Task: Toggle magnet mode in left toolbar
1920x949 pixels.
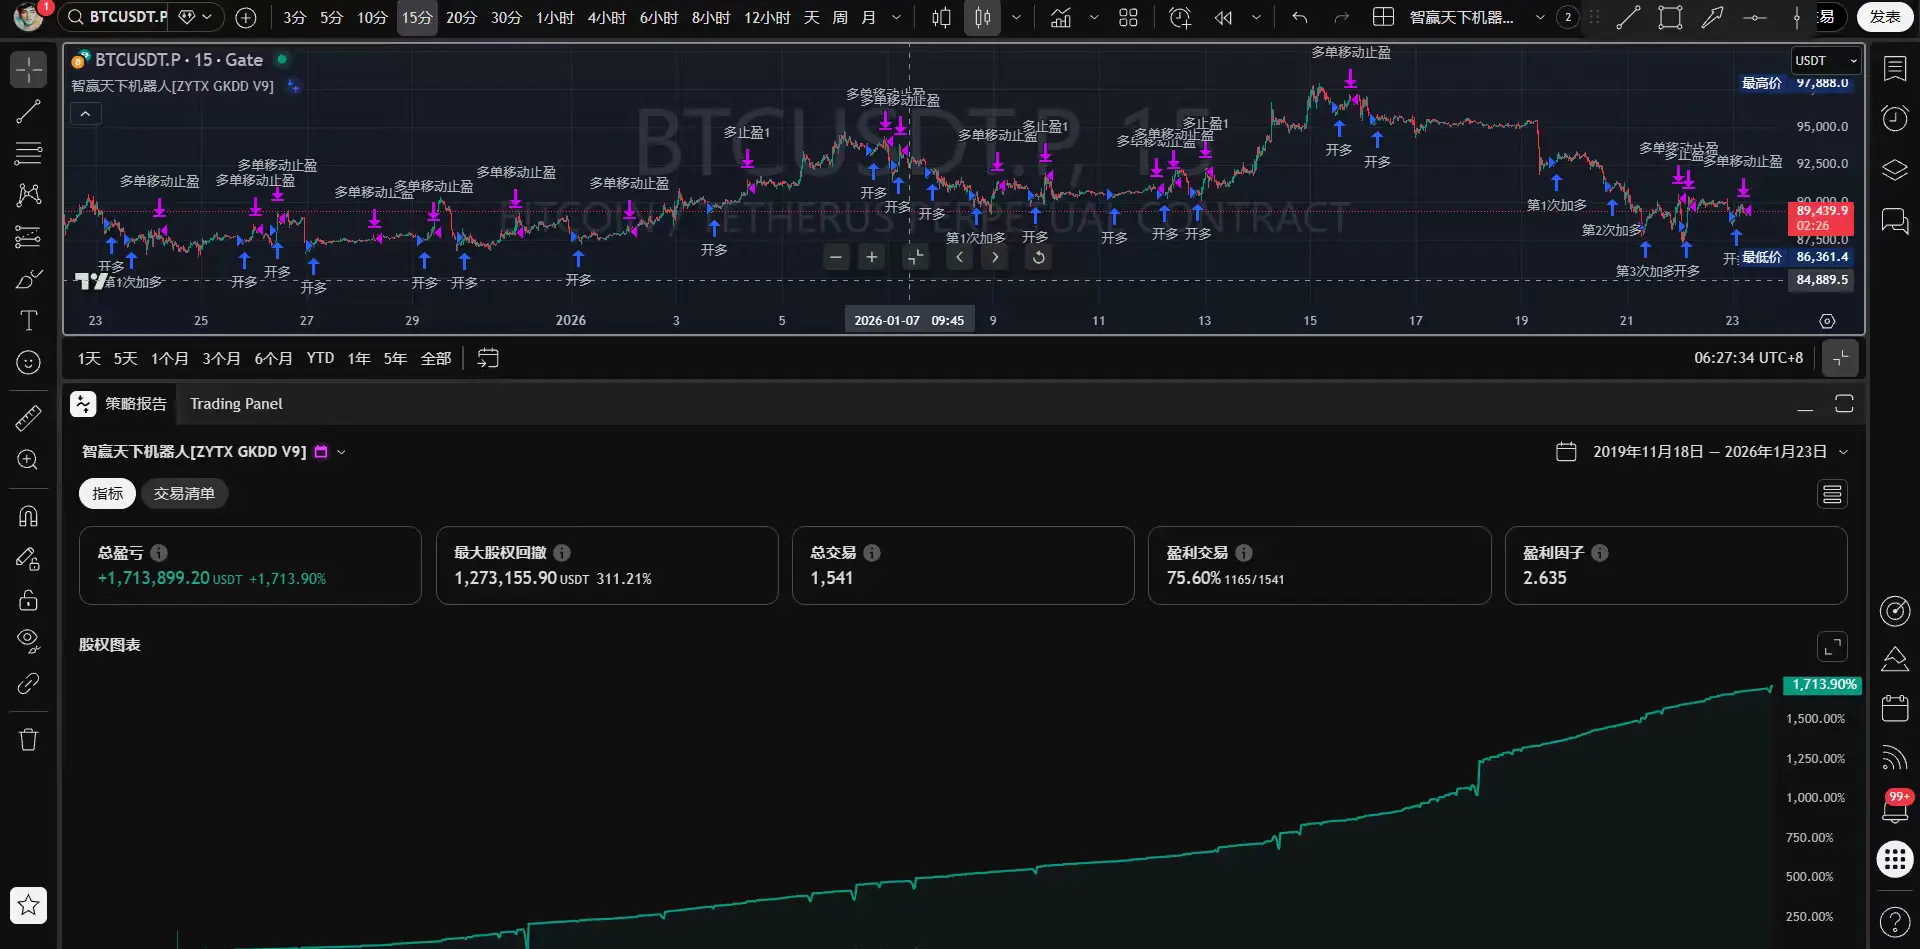Action: click(x=28, y=516)
